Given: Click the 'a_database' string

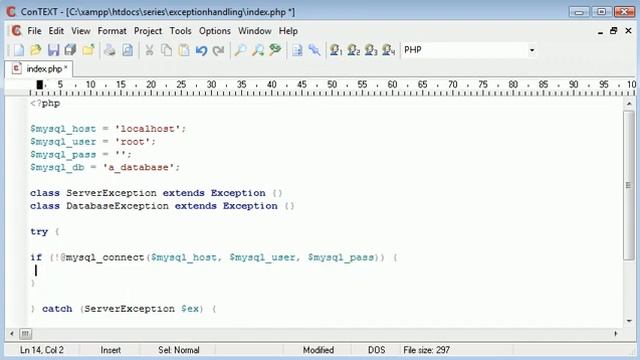Looking at the screenshot, I should [138, 167].
